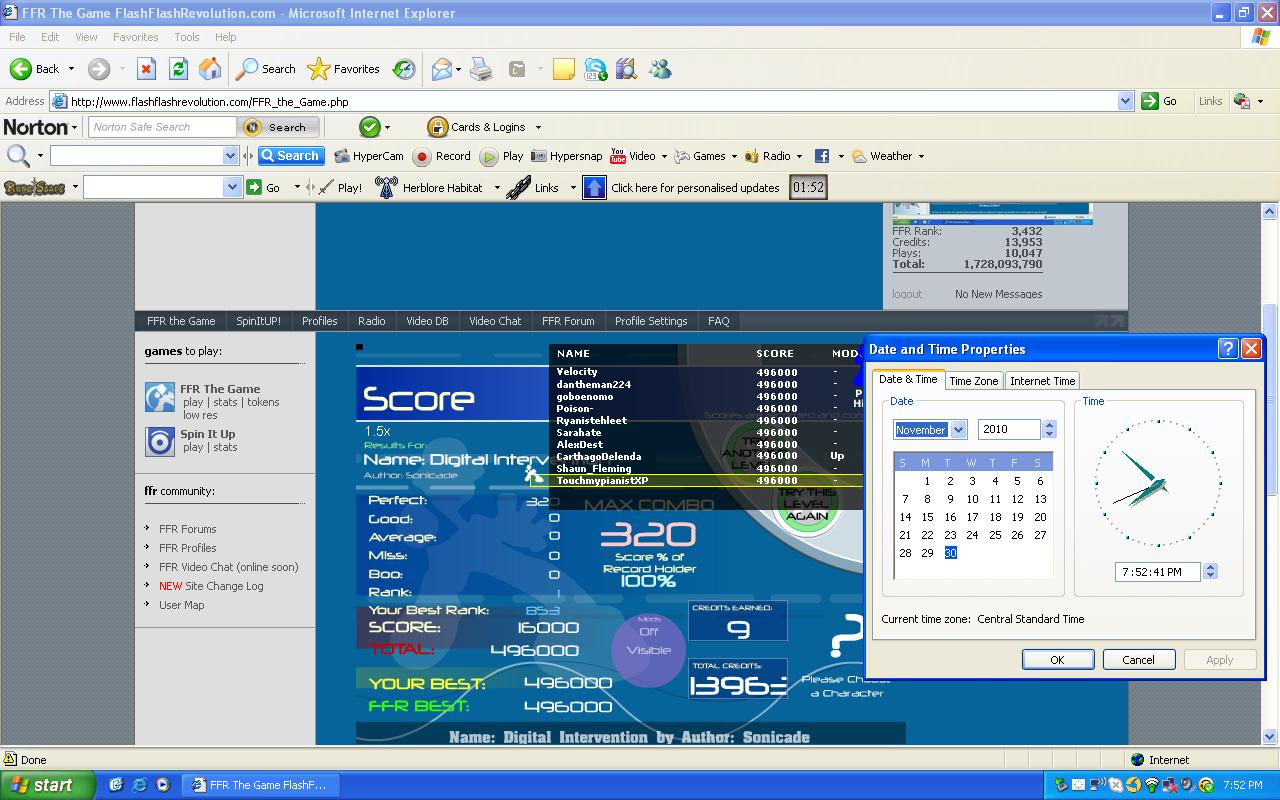
Task: Open the Mail button dropdown arrow
Action: click(x=458, y=69)
